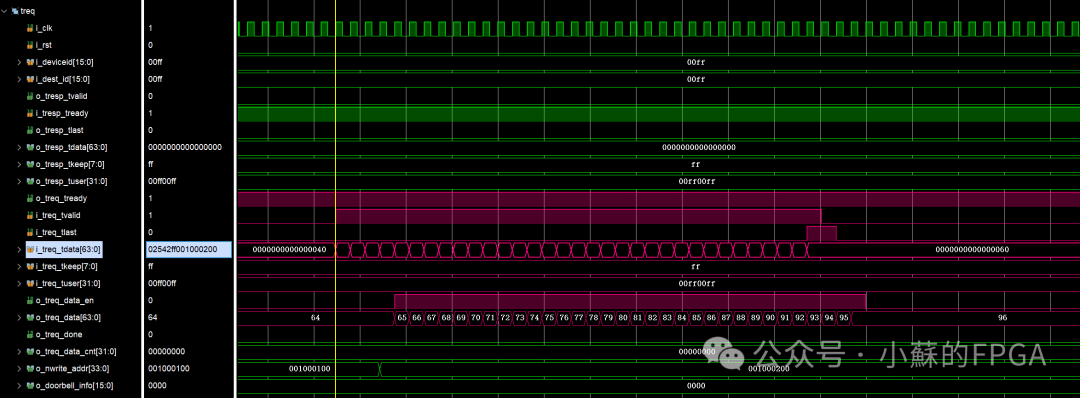Click the o_treq_tready signal icon
Screen dimensions: 1080x398
[x=30, y=198]
